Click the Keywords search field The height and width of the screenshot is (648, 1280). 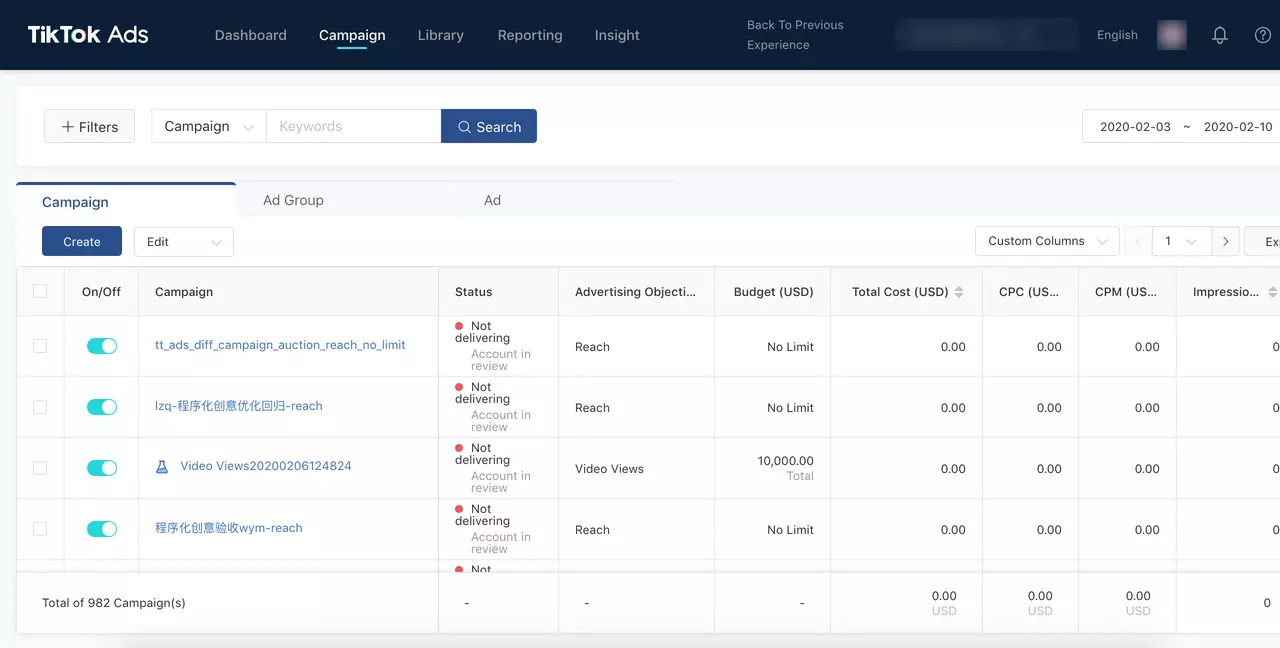point(354,126)
